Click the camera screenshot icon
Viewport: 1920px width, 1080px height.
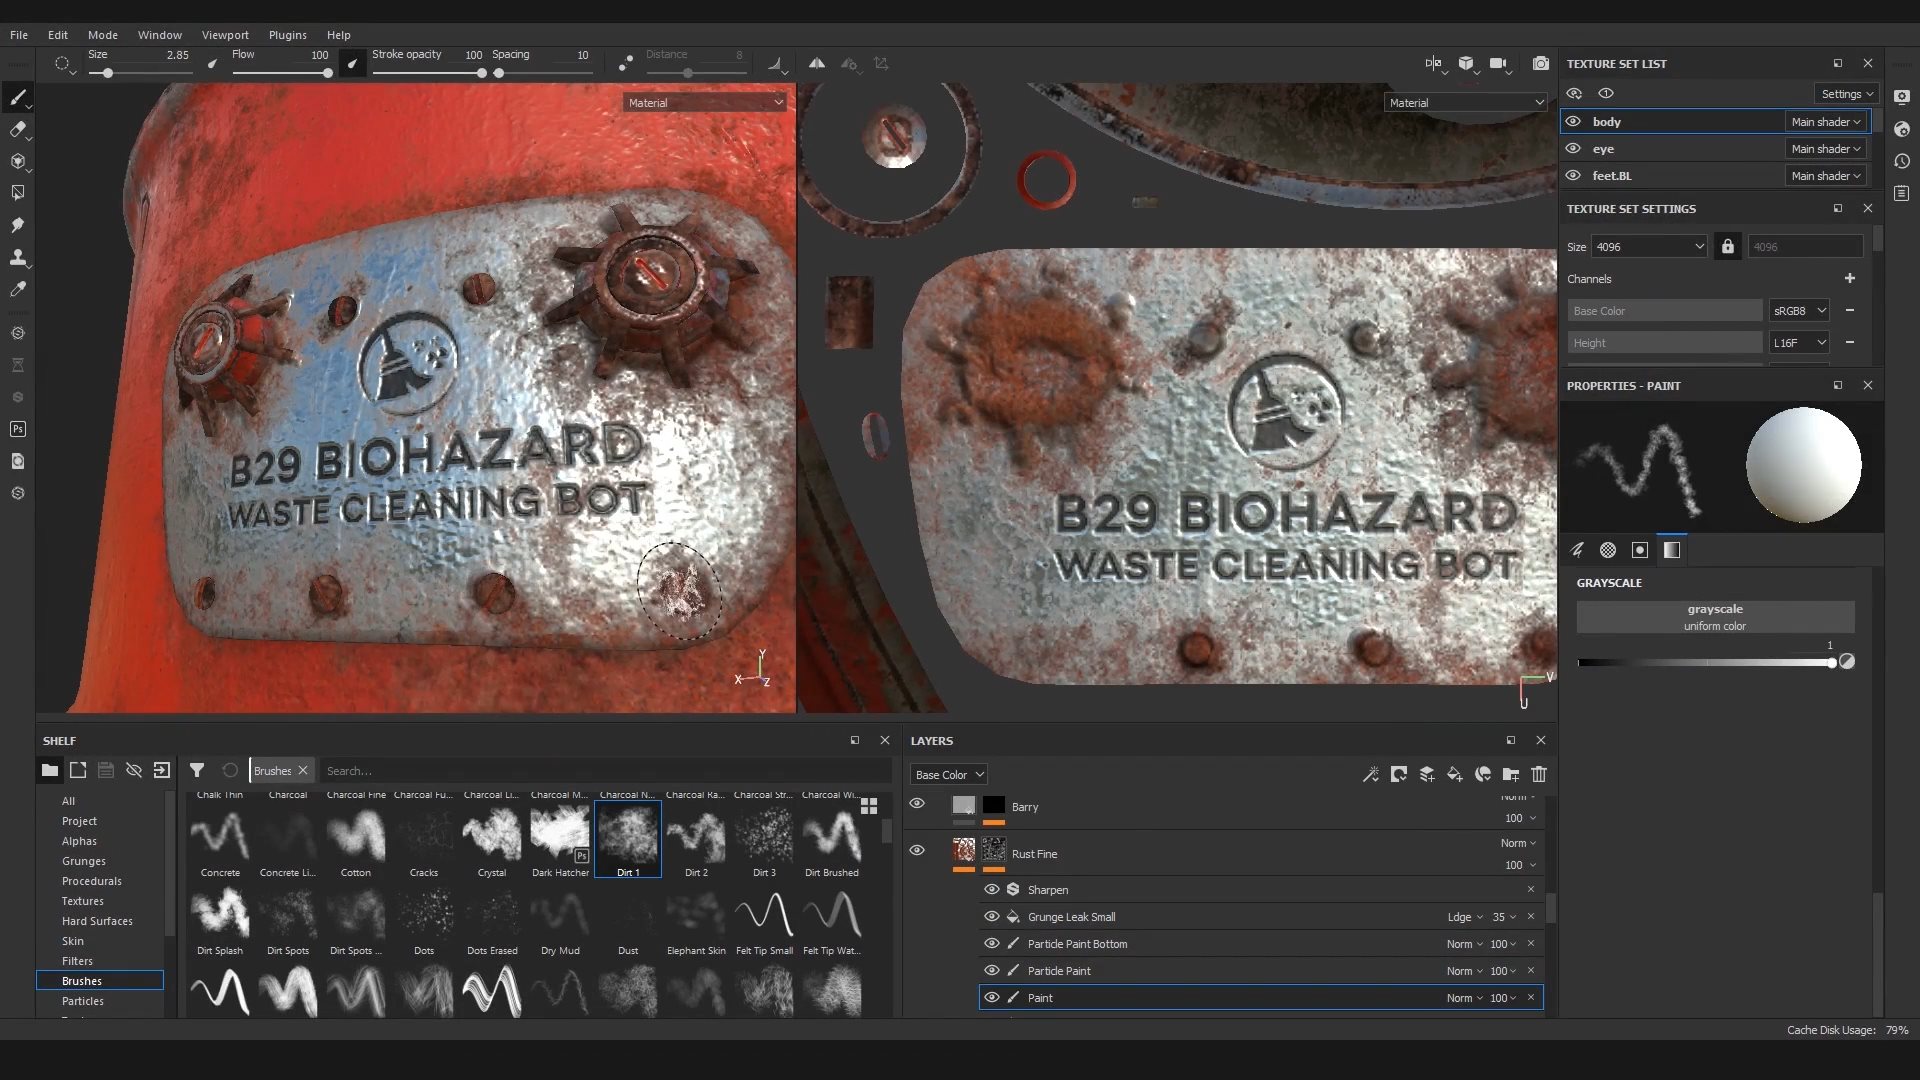tap(1541, 63)
